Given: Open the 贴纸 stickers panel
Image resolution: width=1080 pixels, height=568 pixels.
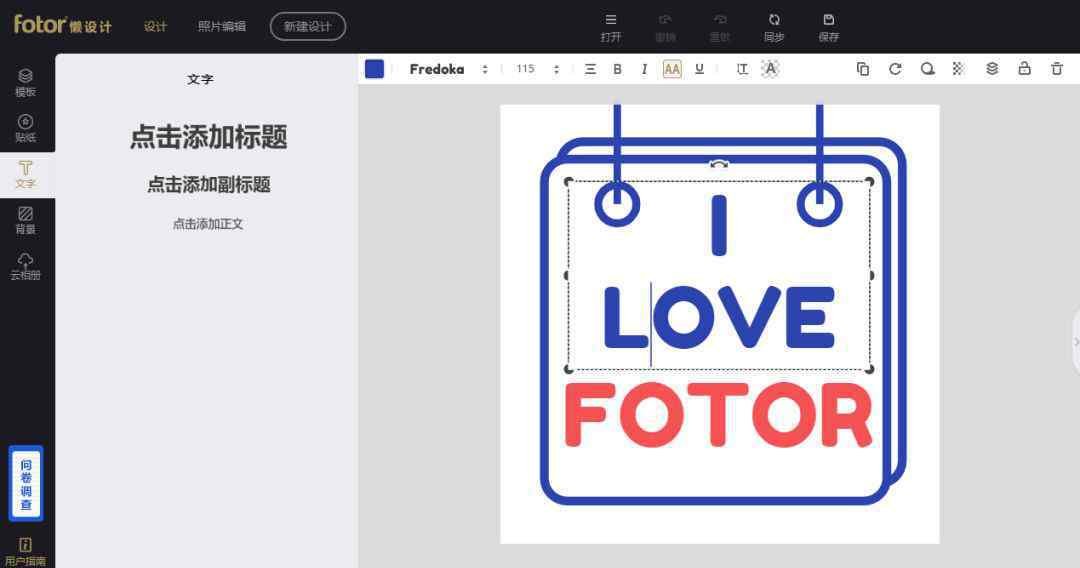Looking at the screenshot, I should point(25,129).
